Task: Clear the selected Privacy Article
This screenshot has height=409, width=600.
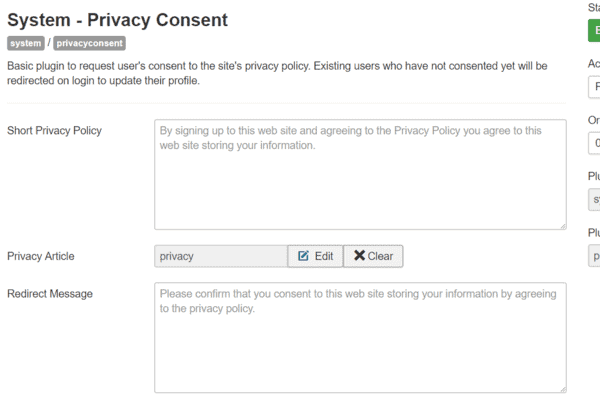Action: tap(373, 256)
